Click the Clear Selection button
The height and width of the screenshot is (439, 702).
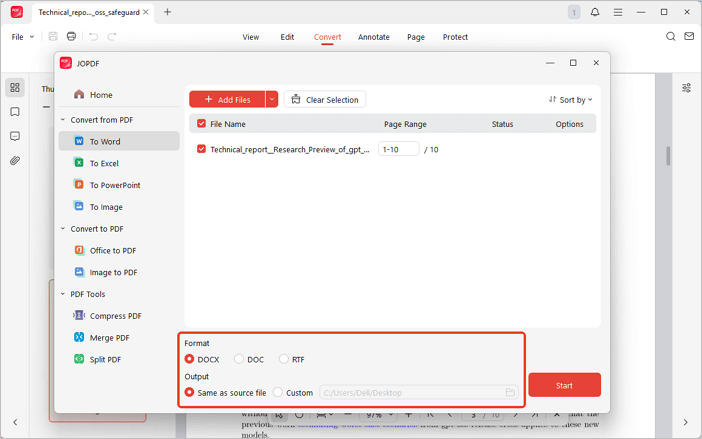pyautogui.click(x=325, y=99)
